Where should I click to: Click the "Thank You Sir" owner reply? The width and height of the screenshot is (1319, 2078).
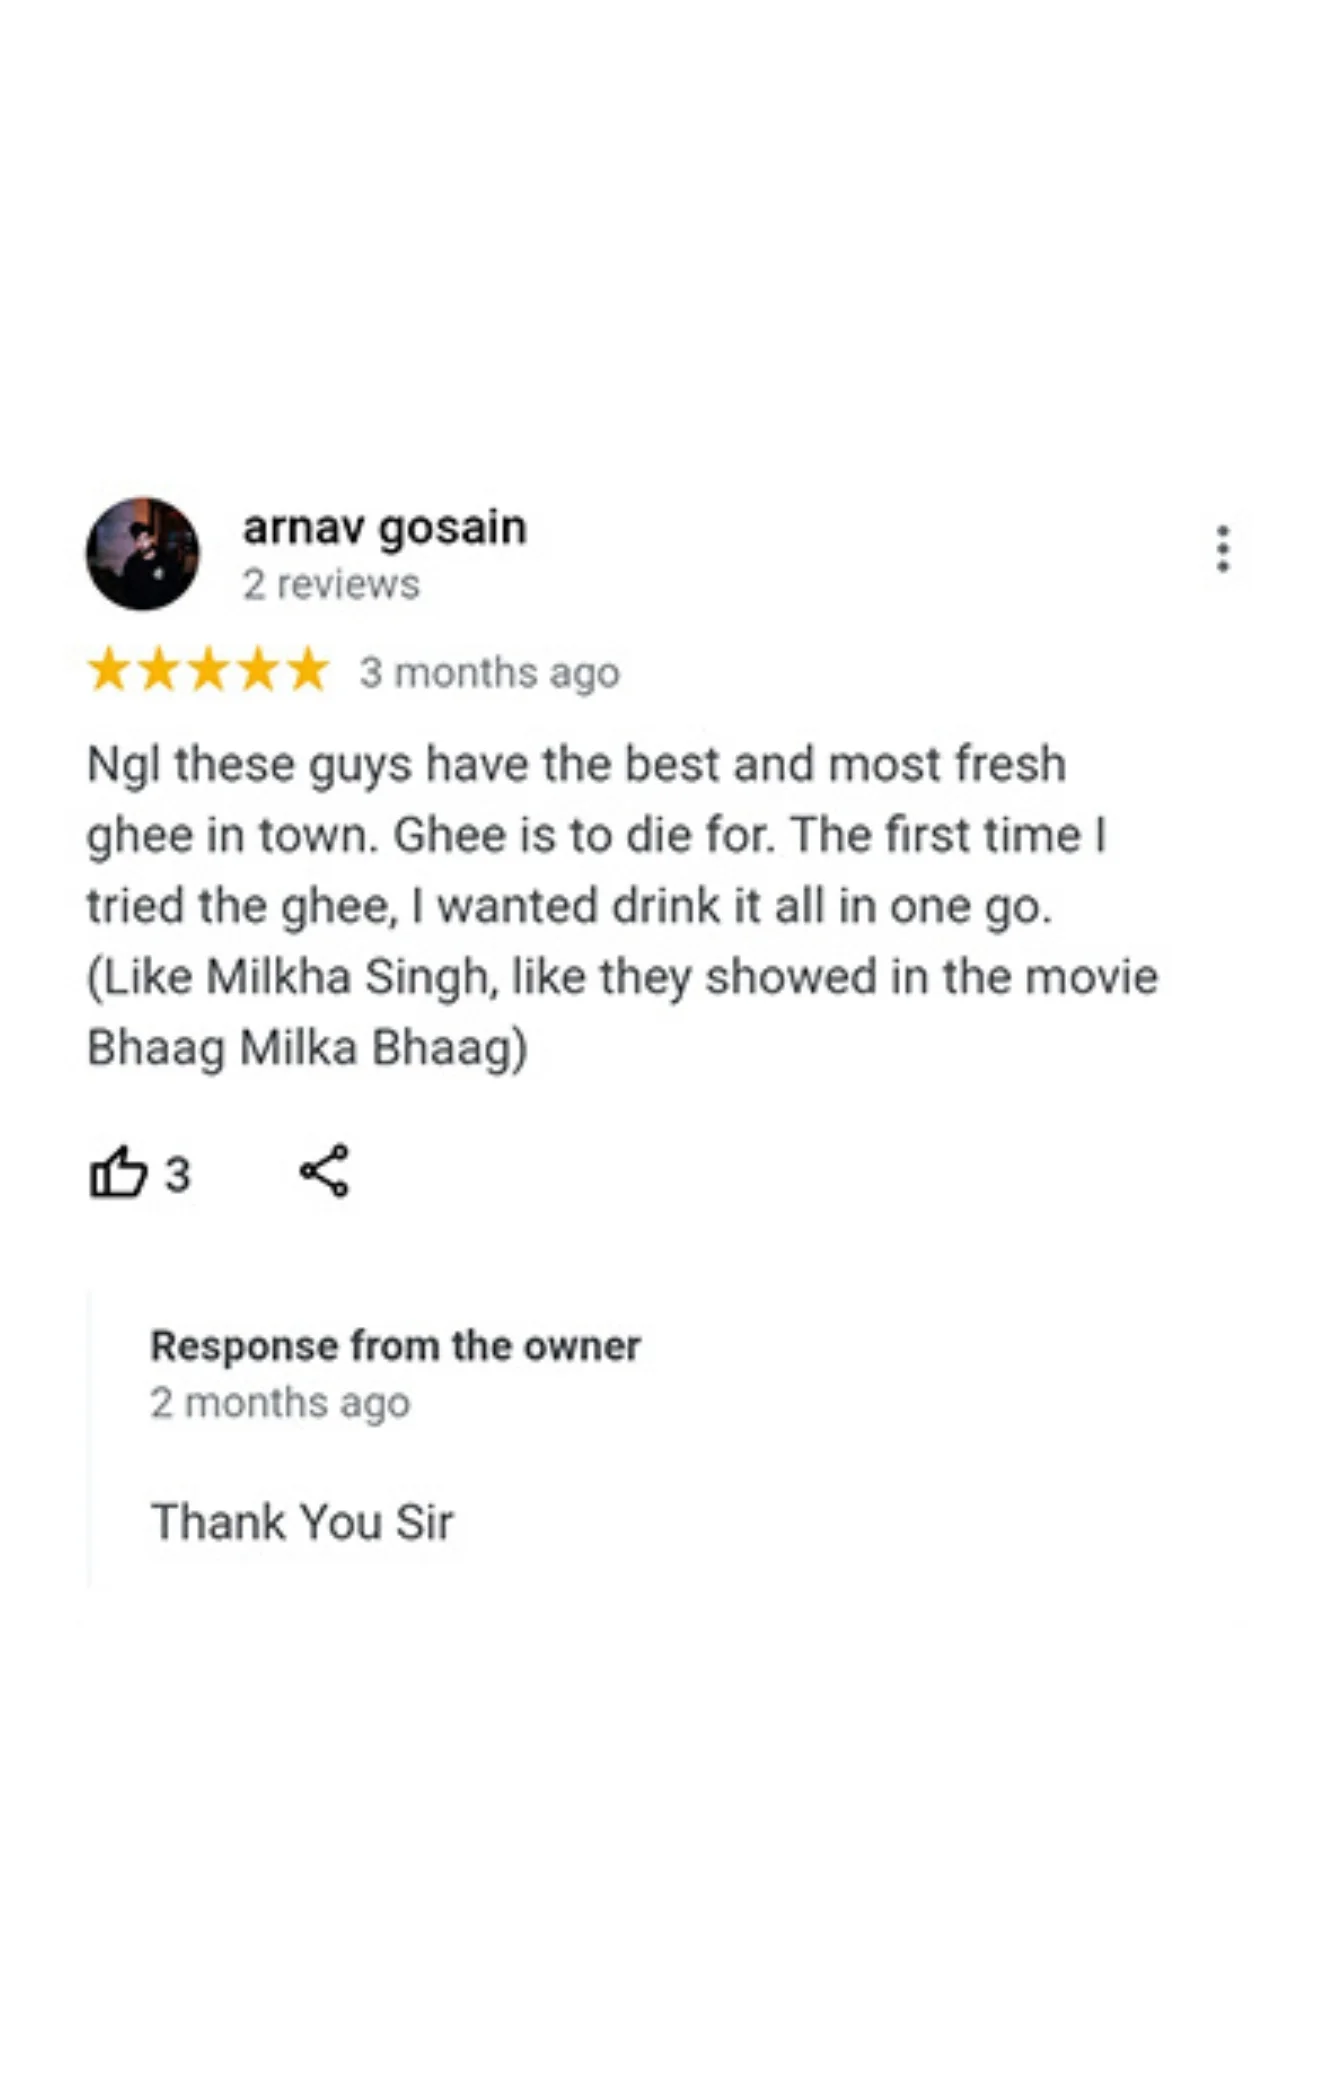[x=302, y=1522]
